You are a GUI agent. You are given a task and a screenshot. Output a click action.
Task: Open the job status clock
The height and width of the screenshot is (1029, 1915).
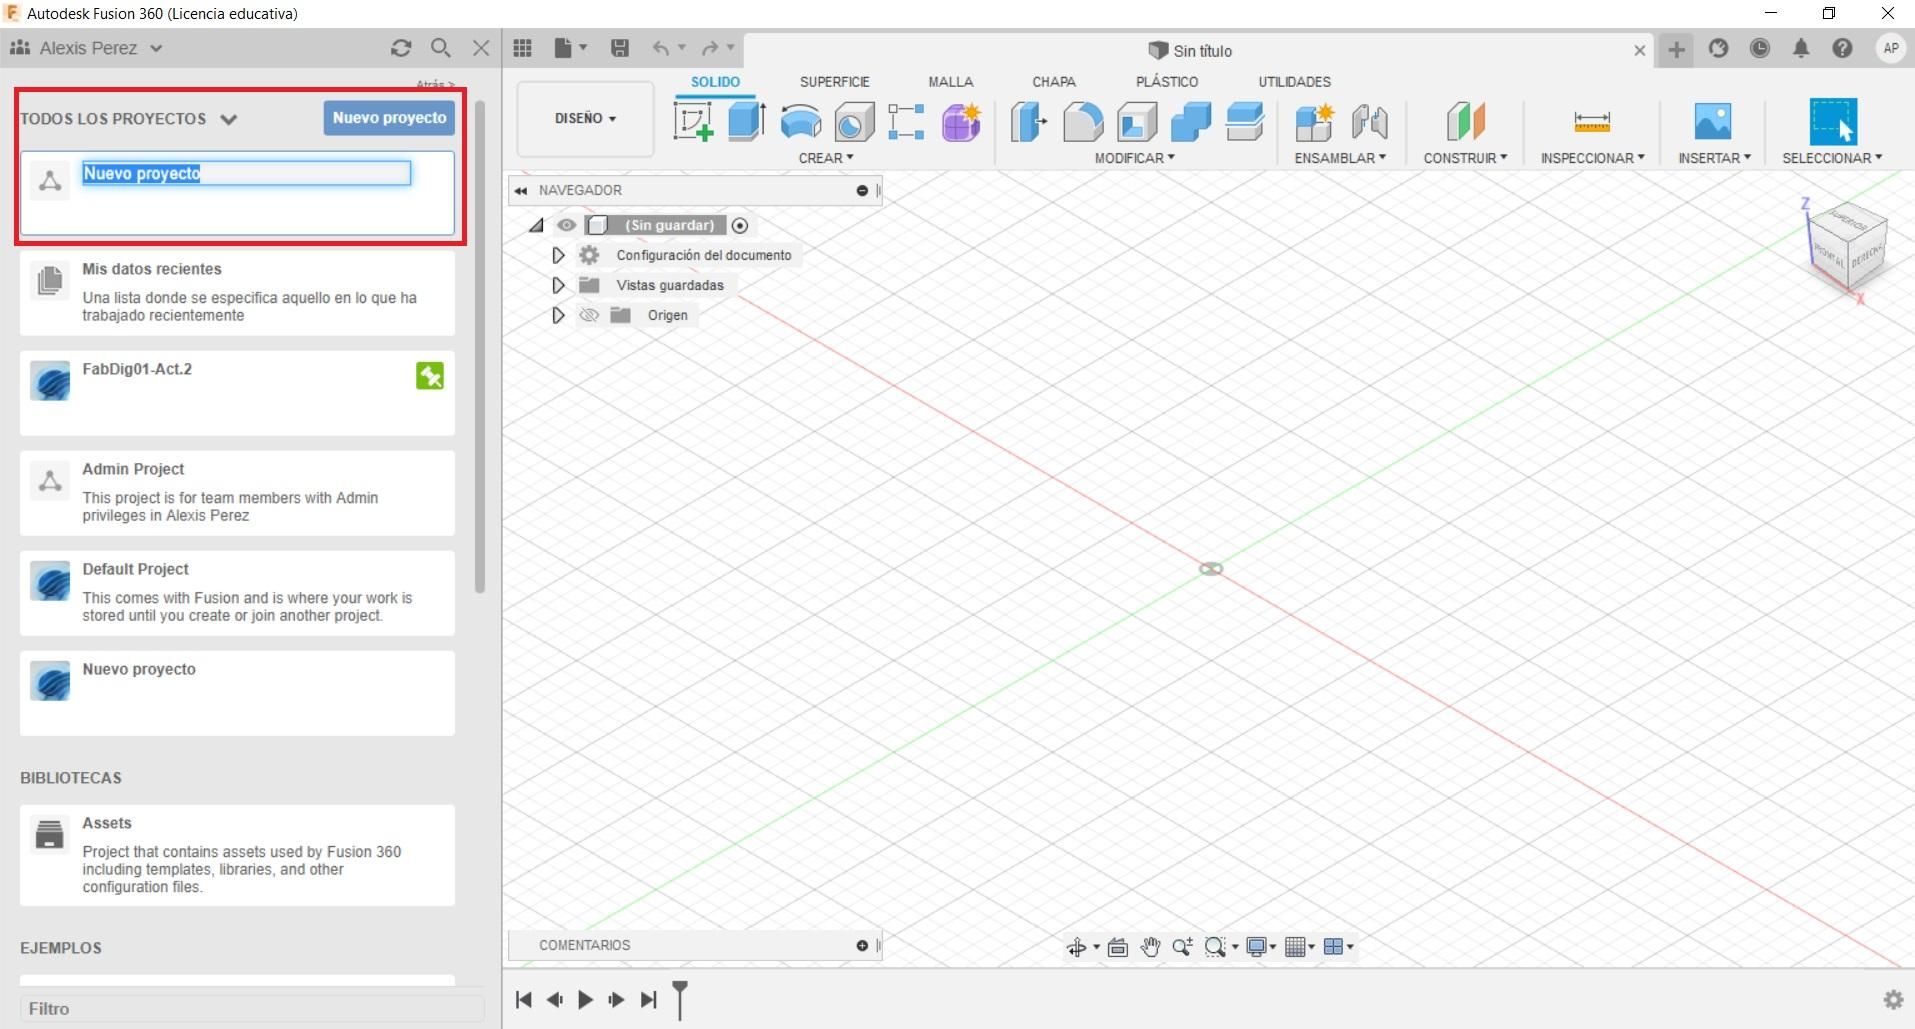tap(1760, 48)
